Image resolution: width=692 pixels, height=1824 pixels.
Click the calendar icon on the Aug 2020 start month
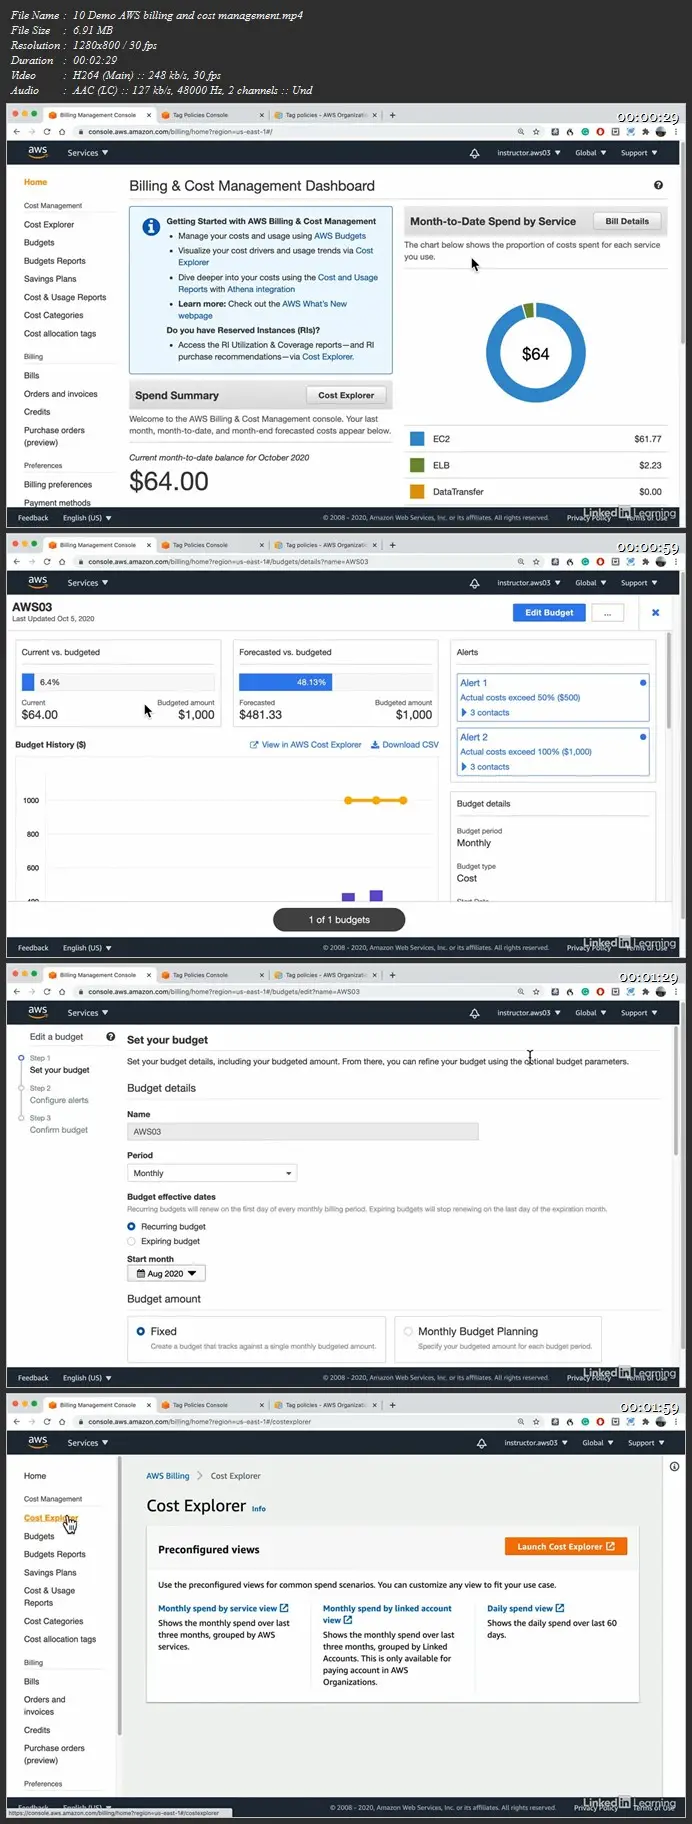pyautogui.click(x=140, y=1273)
